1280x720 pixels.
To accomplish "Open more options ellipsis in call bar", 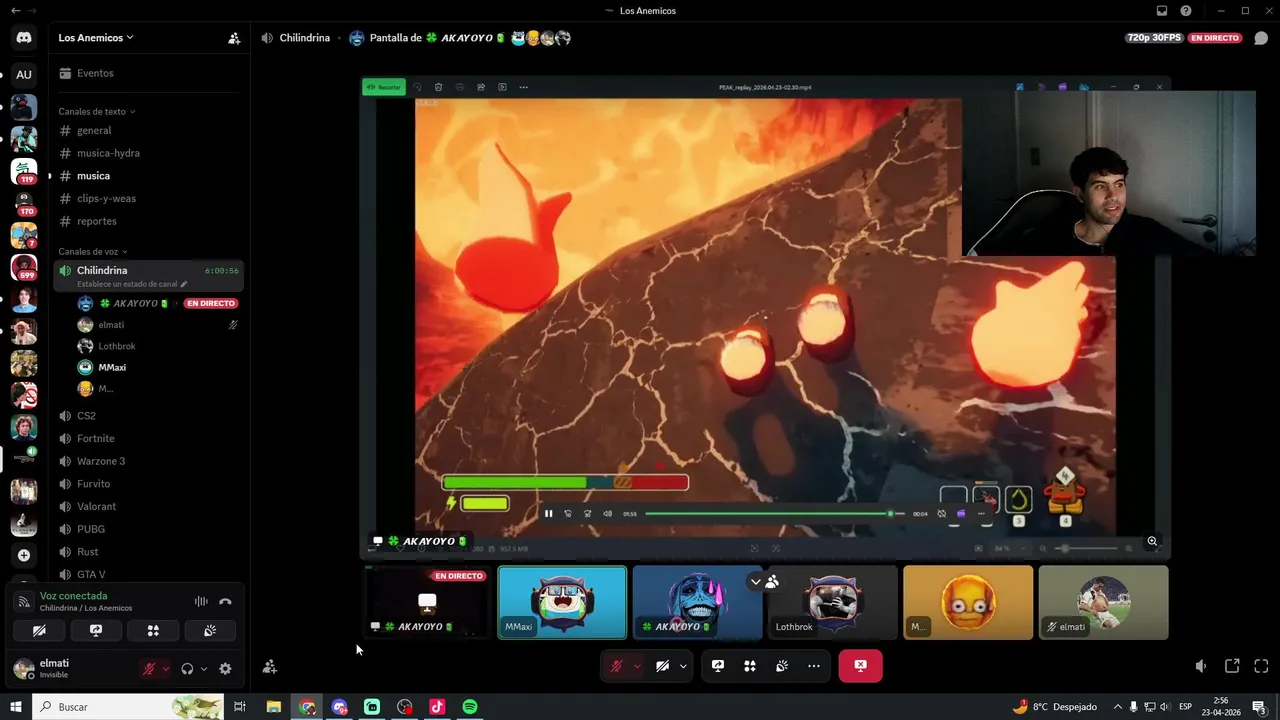I will [x=814, y=666].
